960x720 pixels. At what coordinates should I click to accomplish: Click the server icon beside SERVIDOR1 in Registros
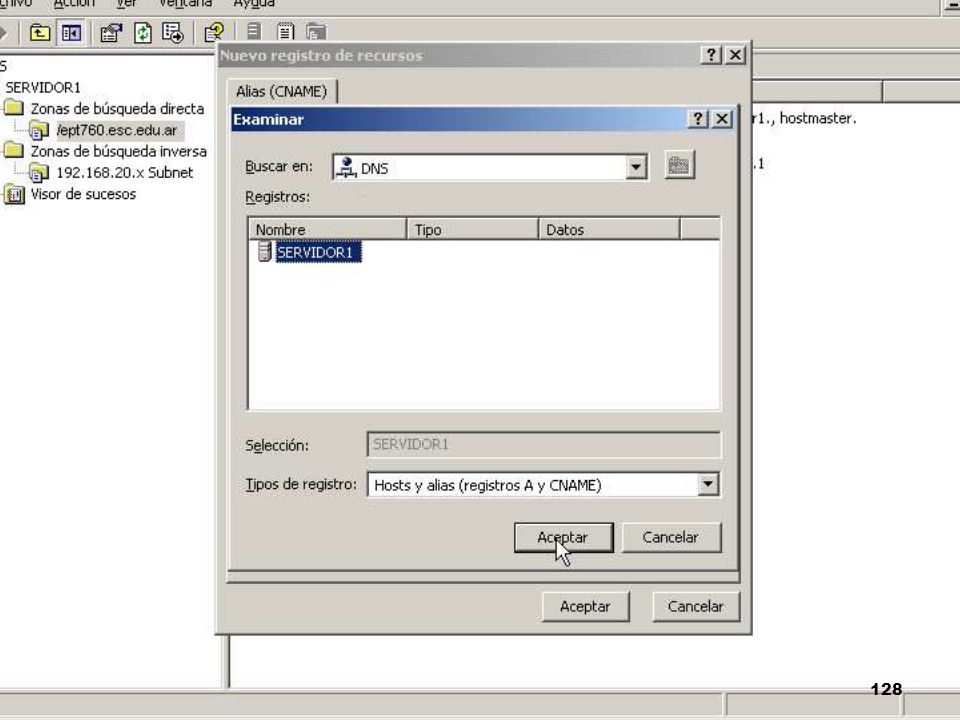(264, 252)
